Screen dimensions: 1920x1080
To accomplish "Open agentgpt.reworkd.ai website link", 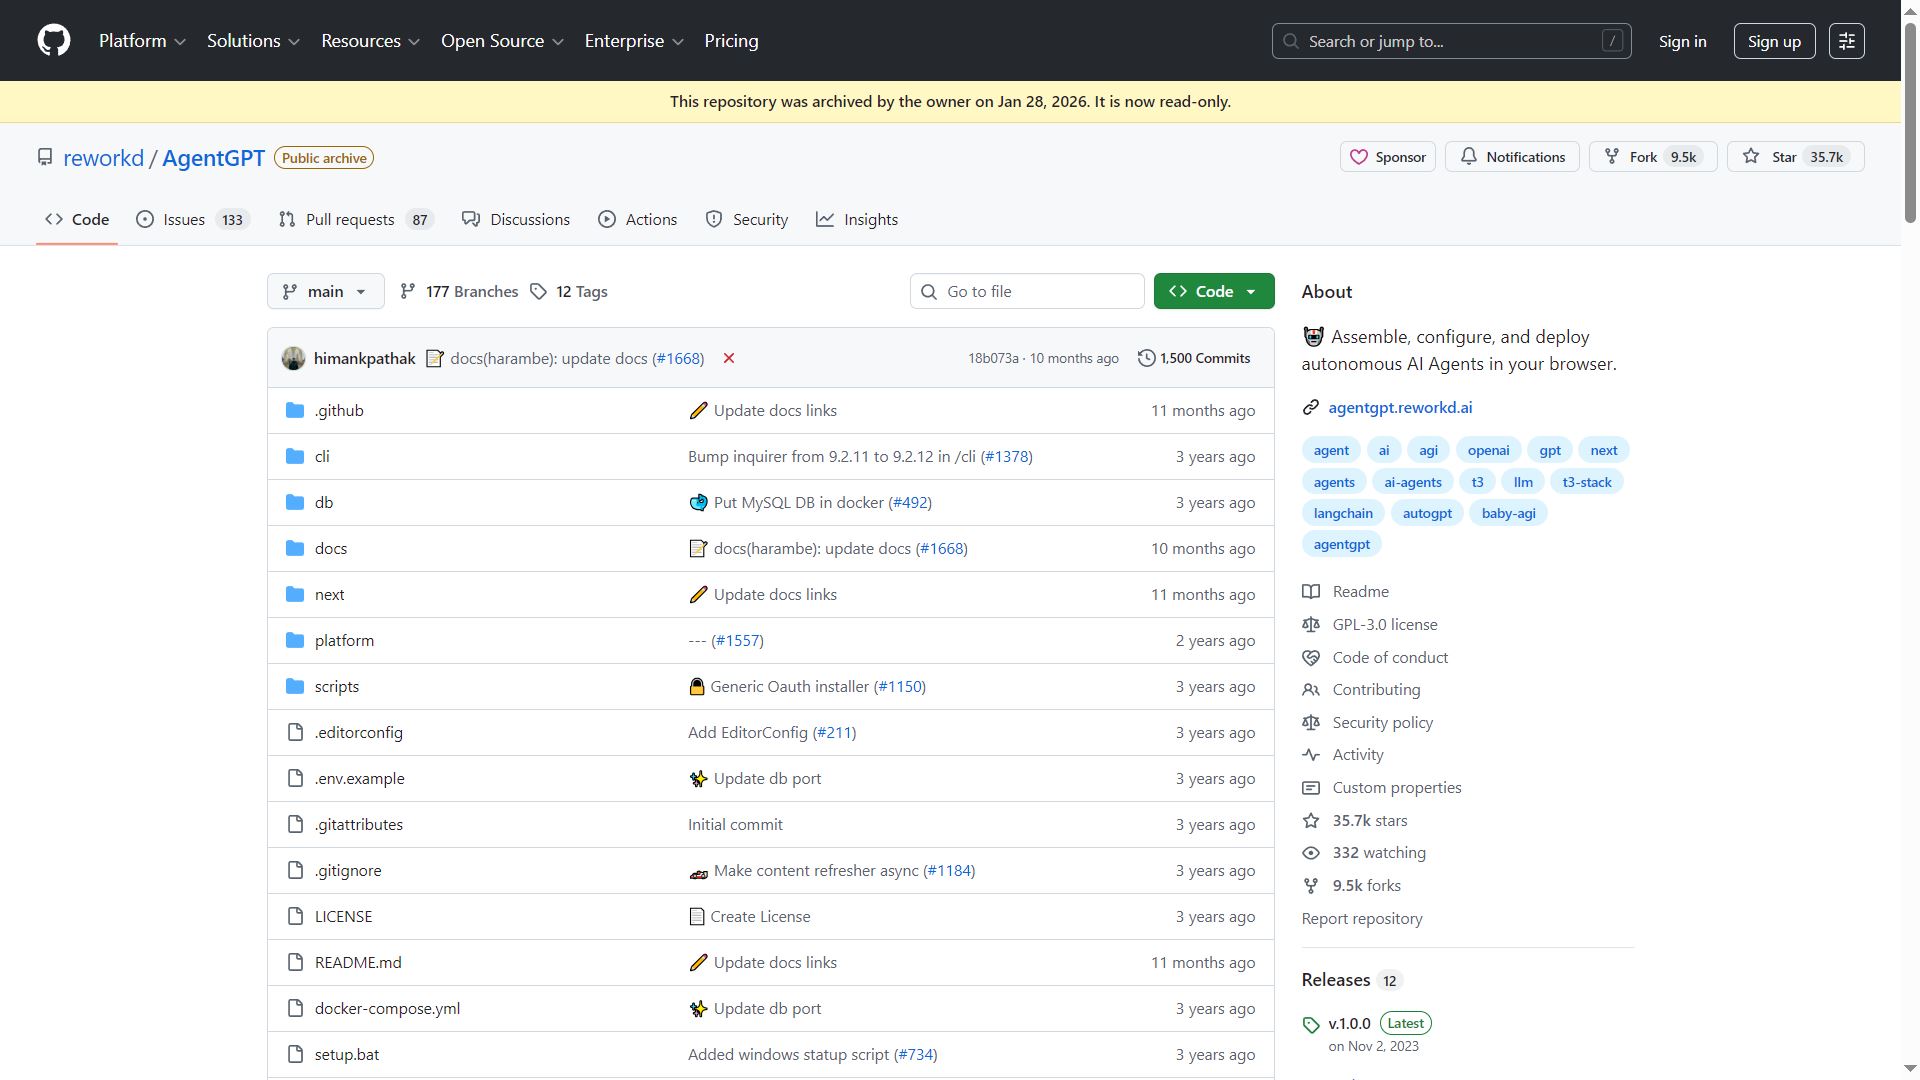I will [x=1399, y=407].
